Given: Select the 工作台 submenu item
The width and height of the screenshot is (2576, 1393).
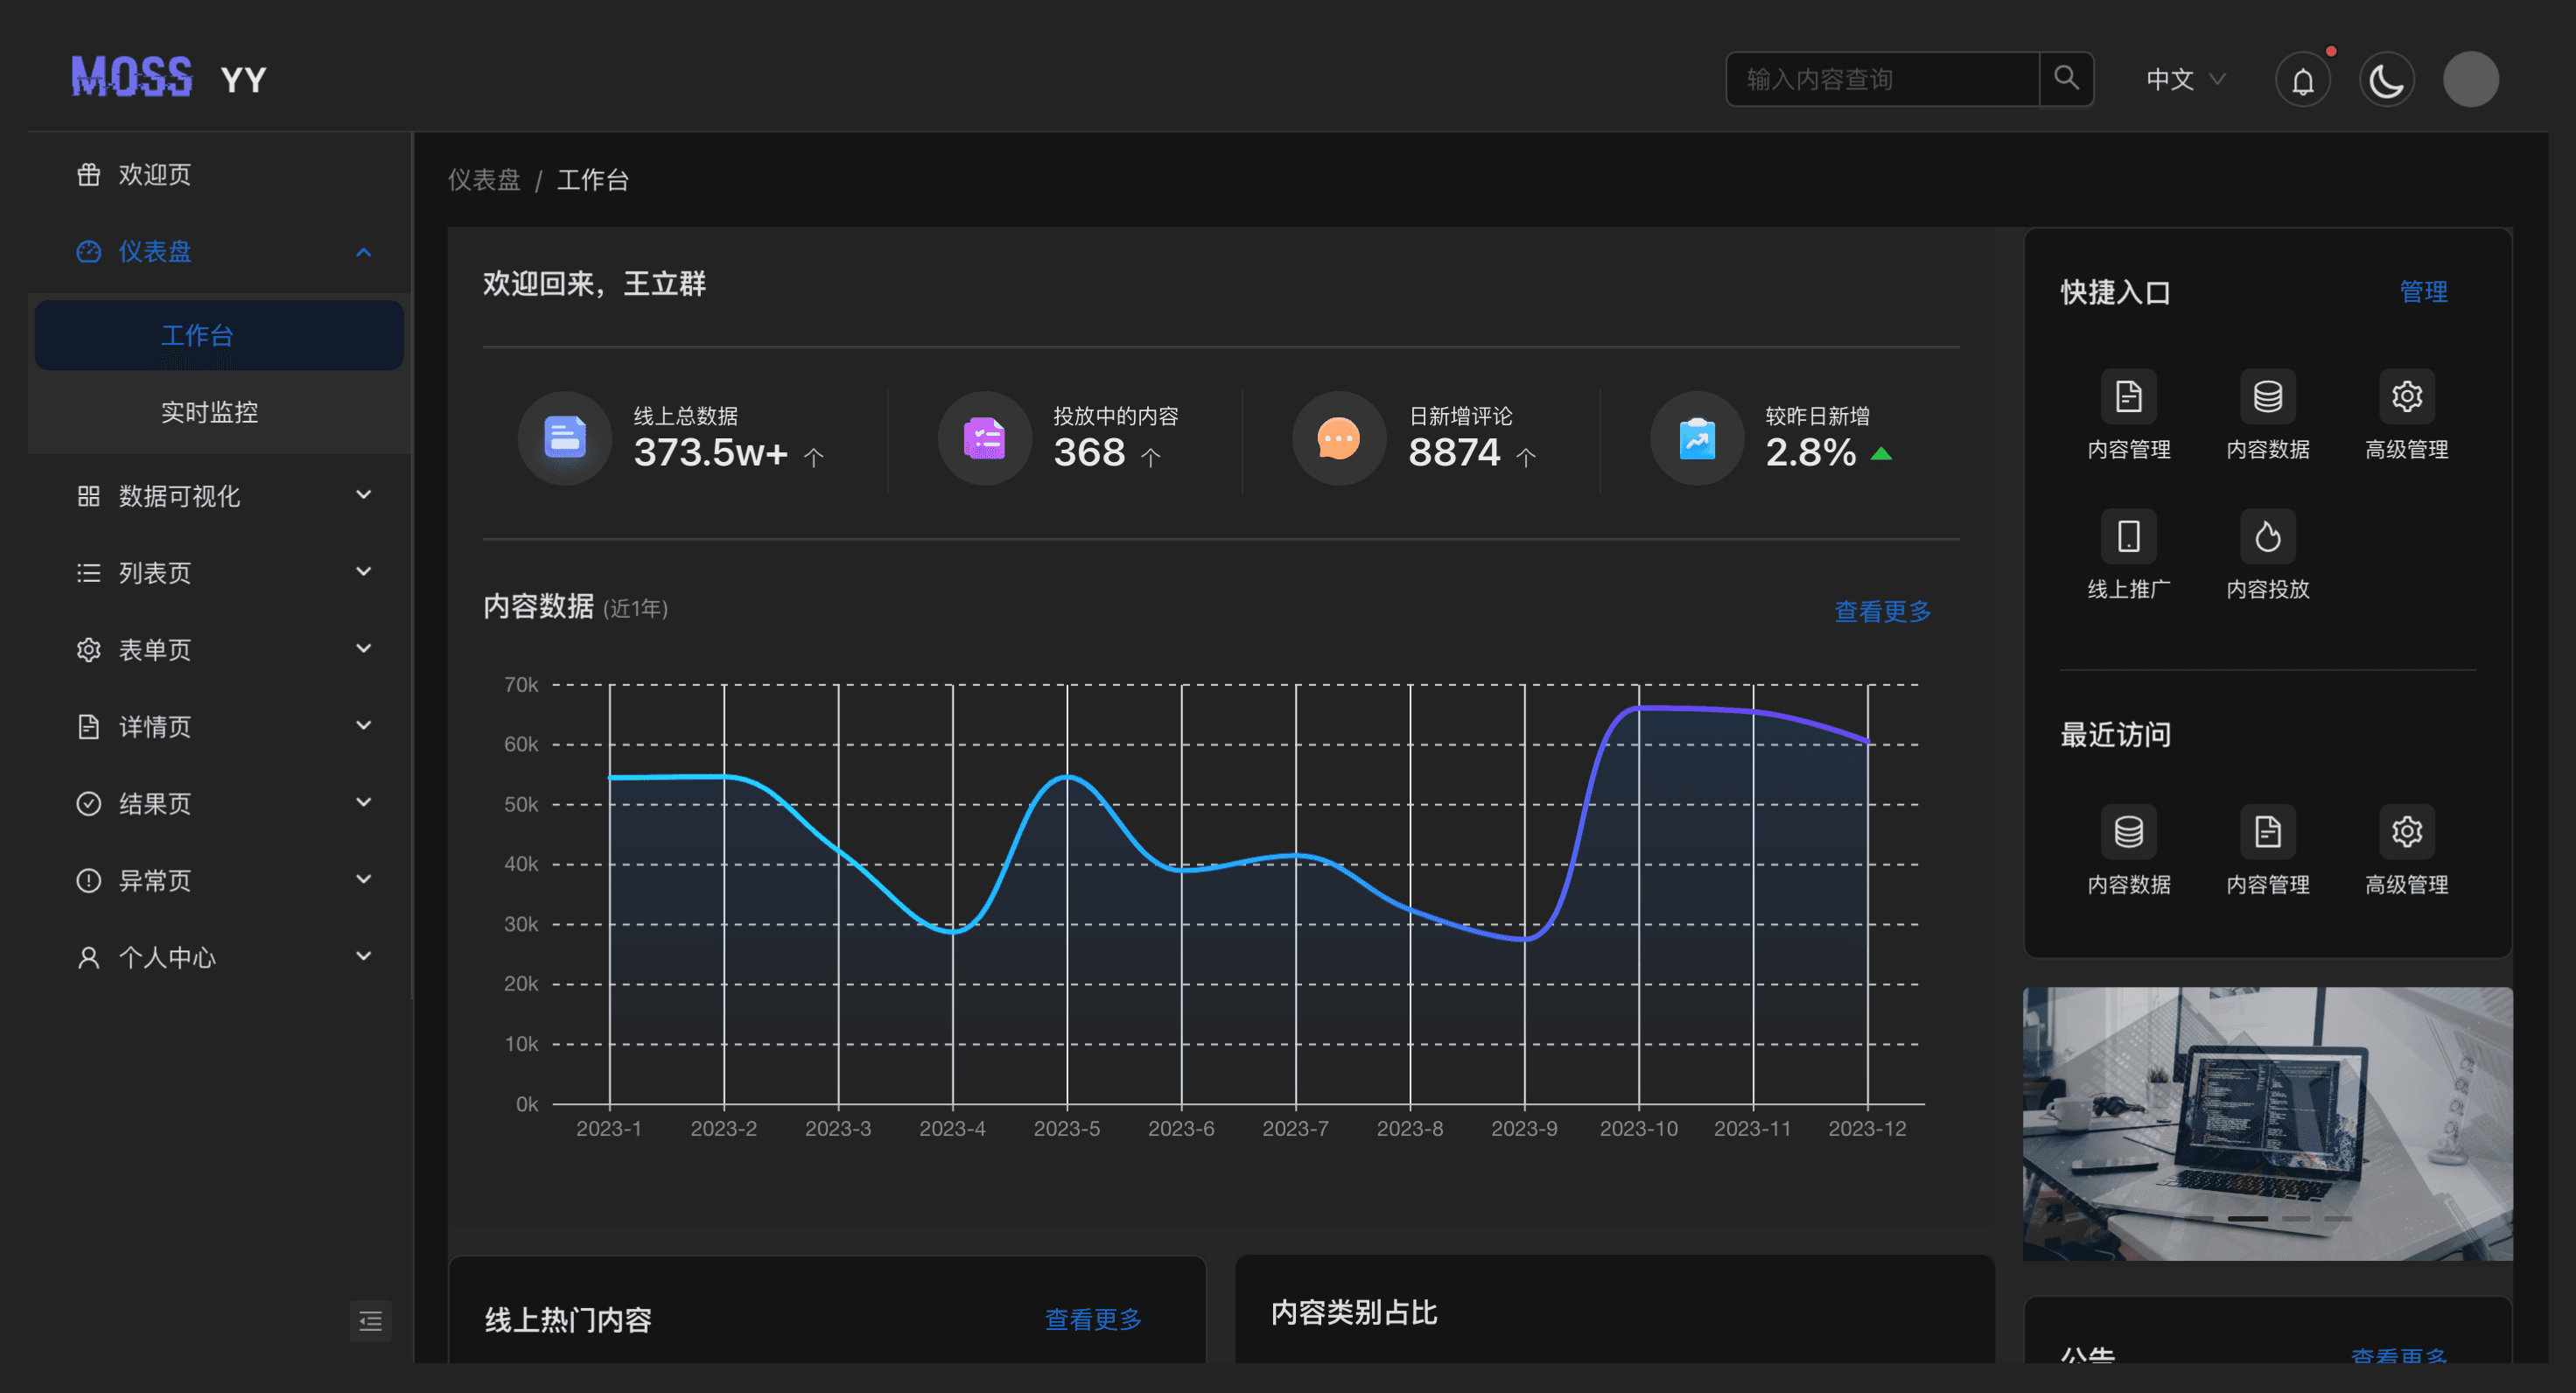Looking at the screenshot, I should click(x=219, y=335).
